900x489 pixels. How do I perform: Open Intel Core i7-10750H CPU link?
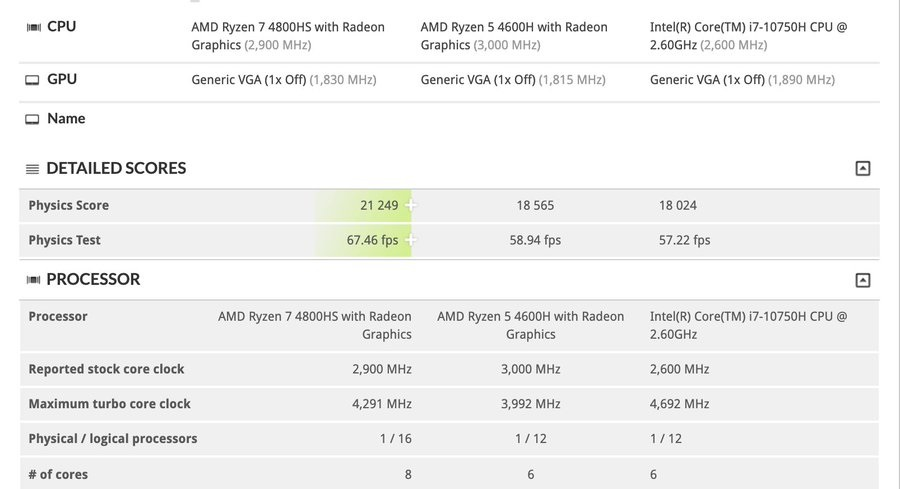[x=748, y=35]
